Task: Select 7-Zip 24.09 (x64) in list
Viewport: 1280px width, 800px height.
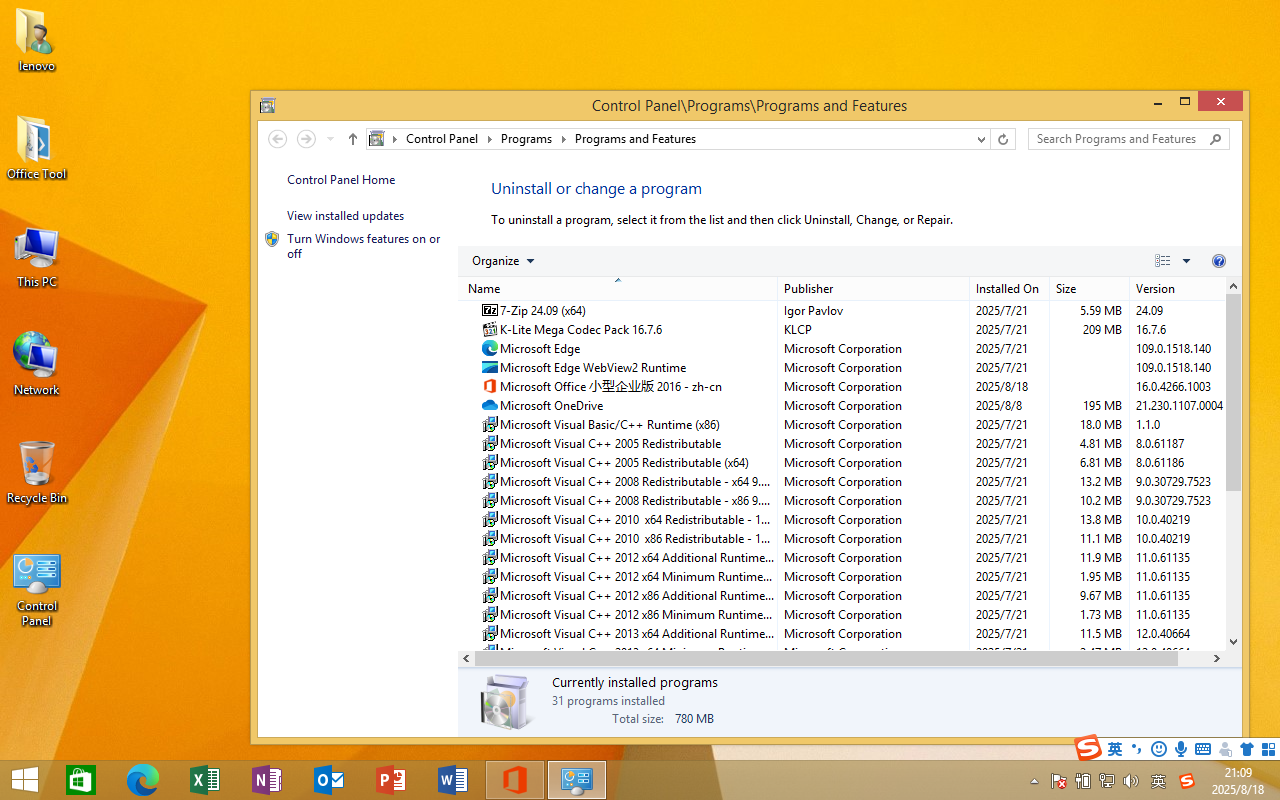Action: (543, 311)
